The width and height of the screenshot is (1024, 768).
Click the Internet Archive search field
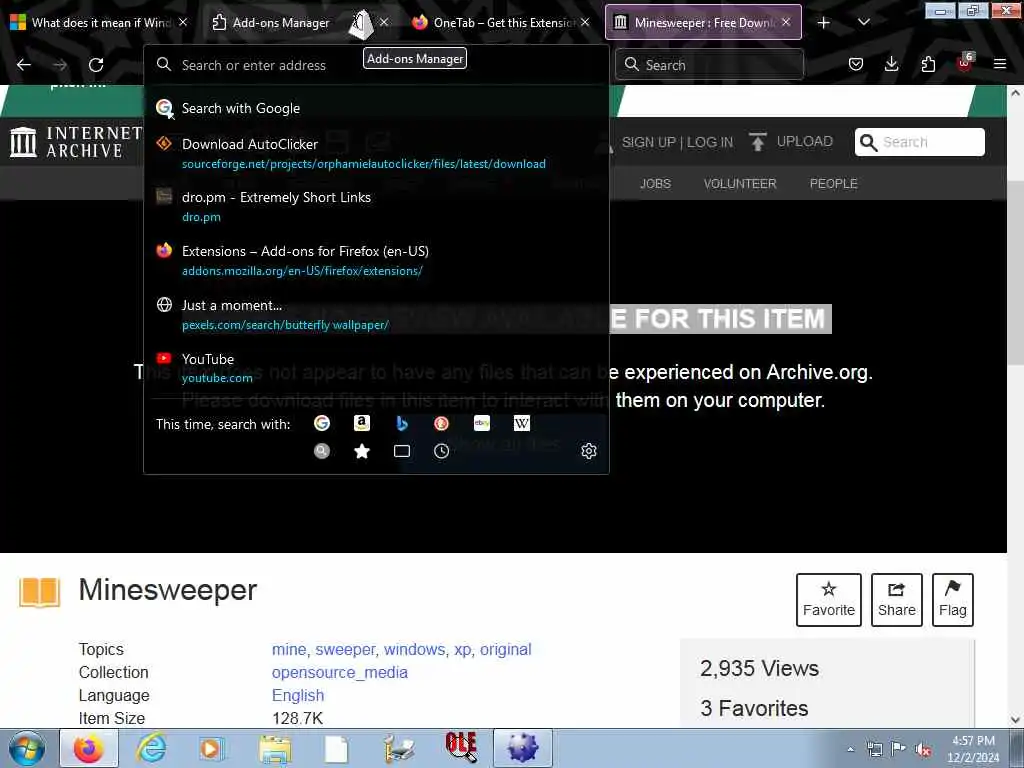click(920, 142)
